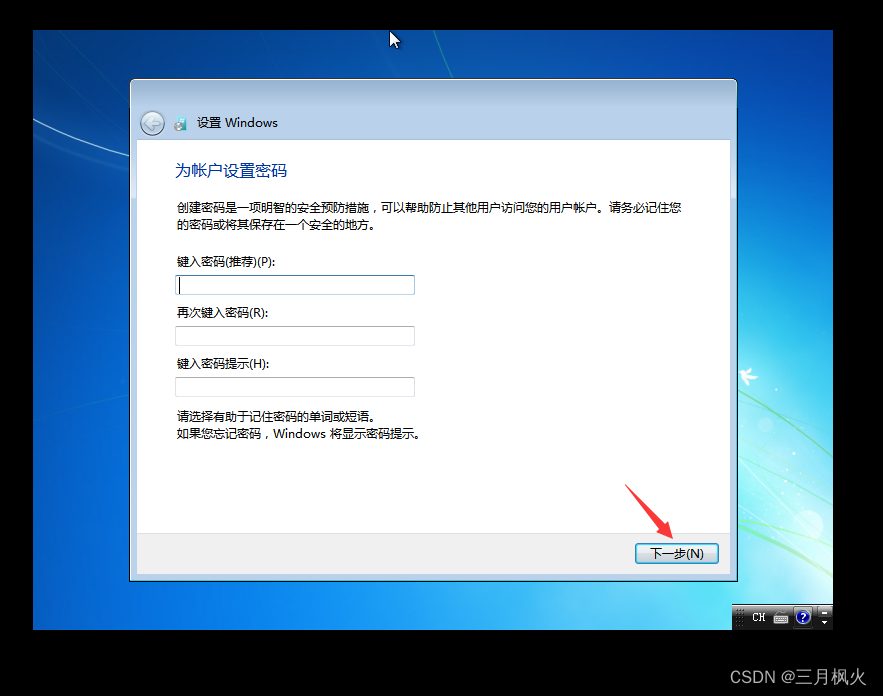Click the white bird on the desktop wallpaper
Viewport: 883px width, 696px height.
tap(748, 376)
